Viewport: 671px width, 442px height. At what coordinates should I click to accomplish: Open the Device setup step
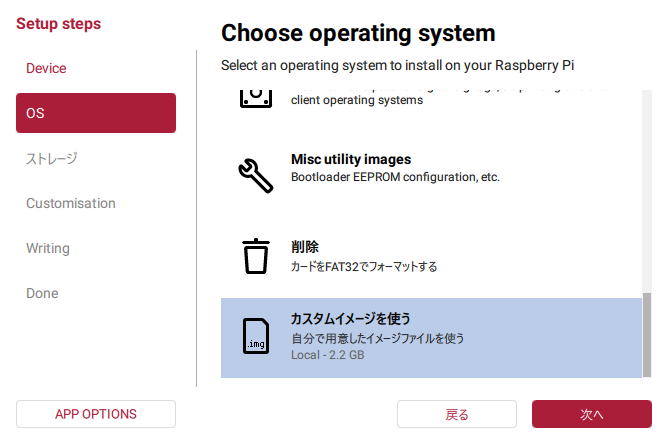tap(46, 68)
